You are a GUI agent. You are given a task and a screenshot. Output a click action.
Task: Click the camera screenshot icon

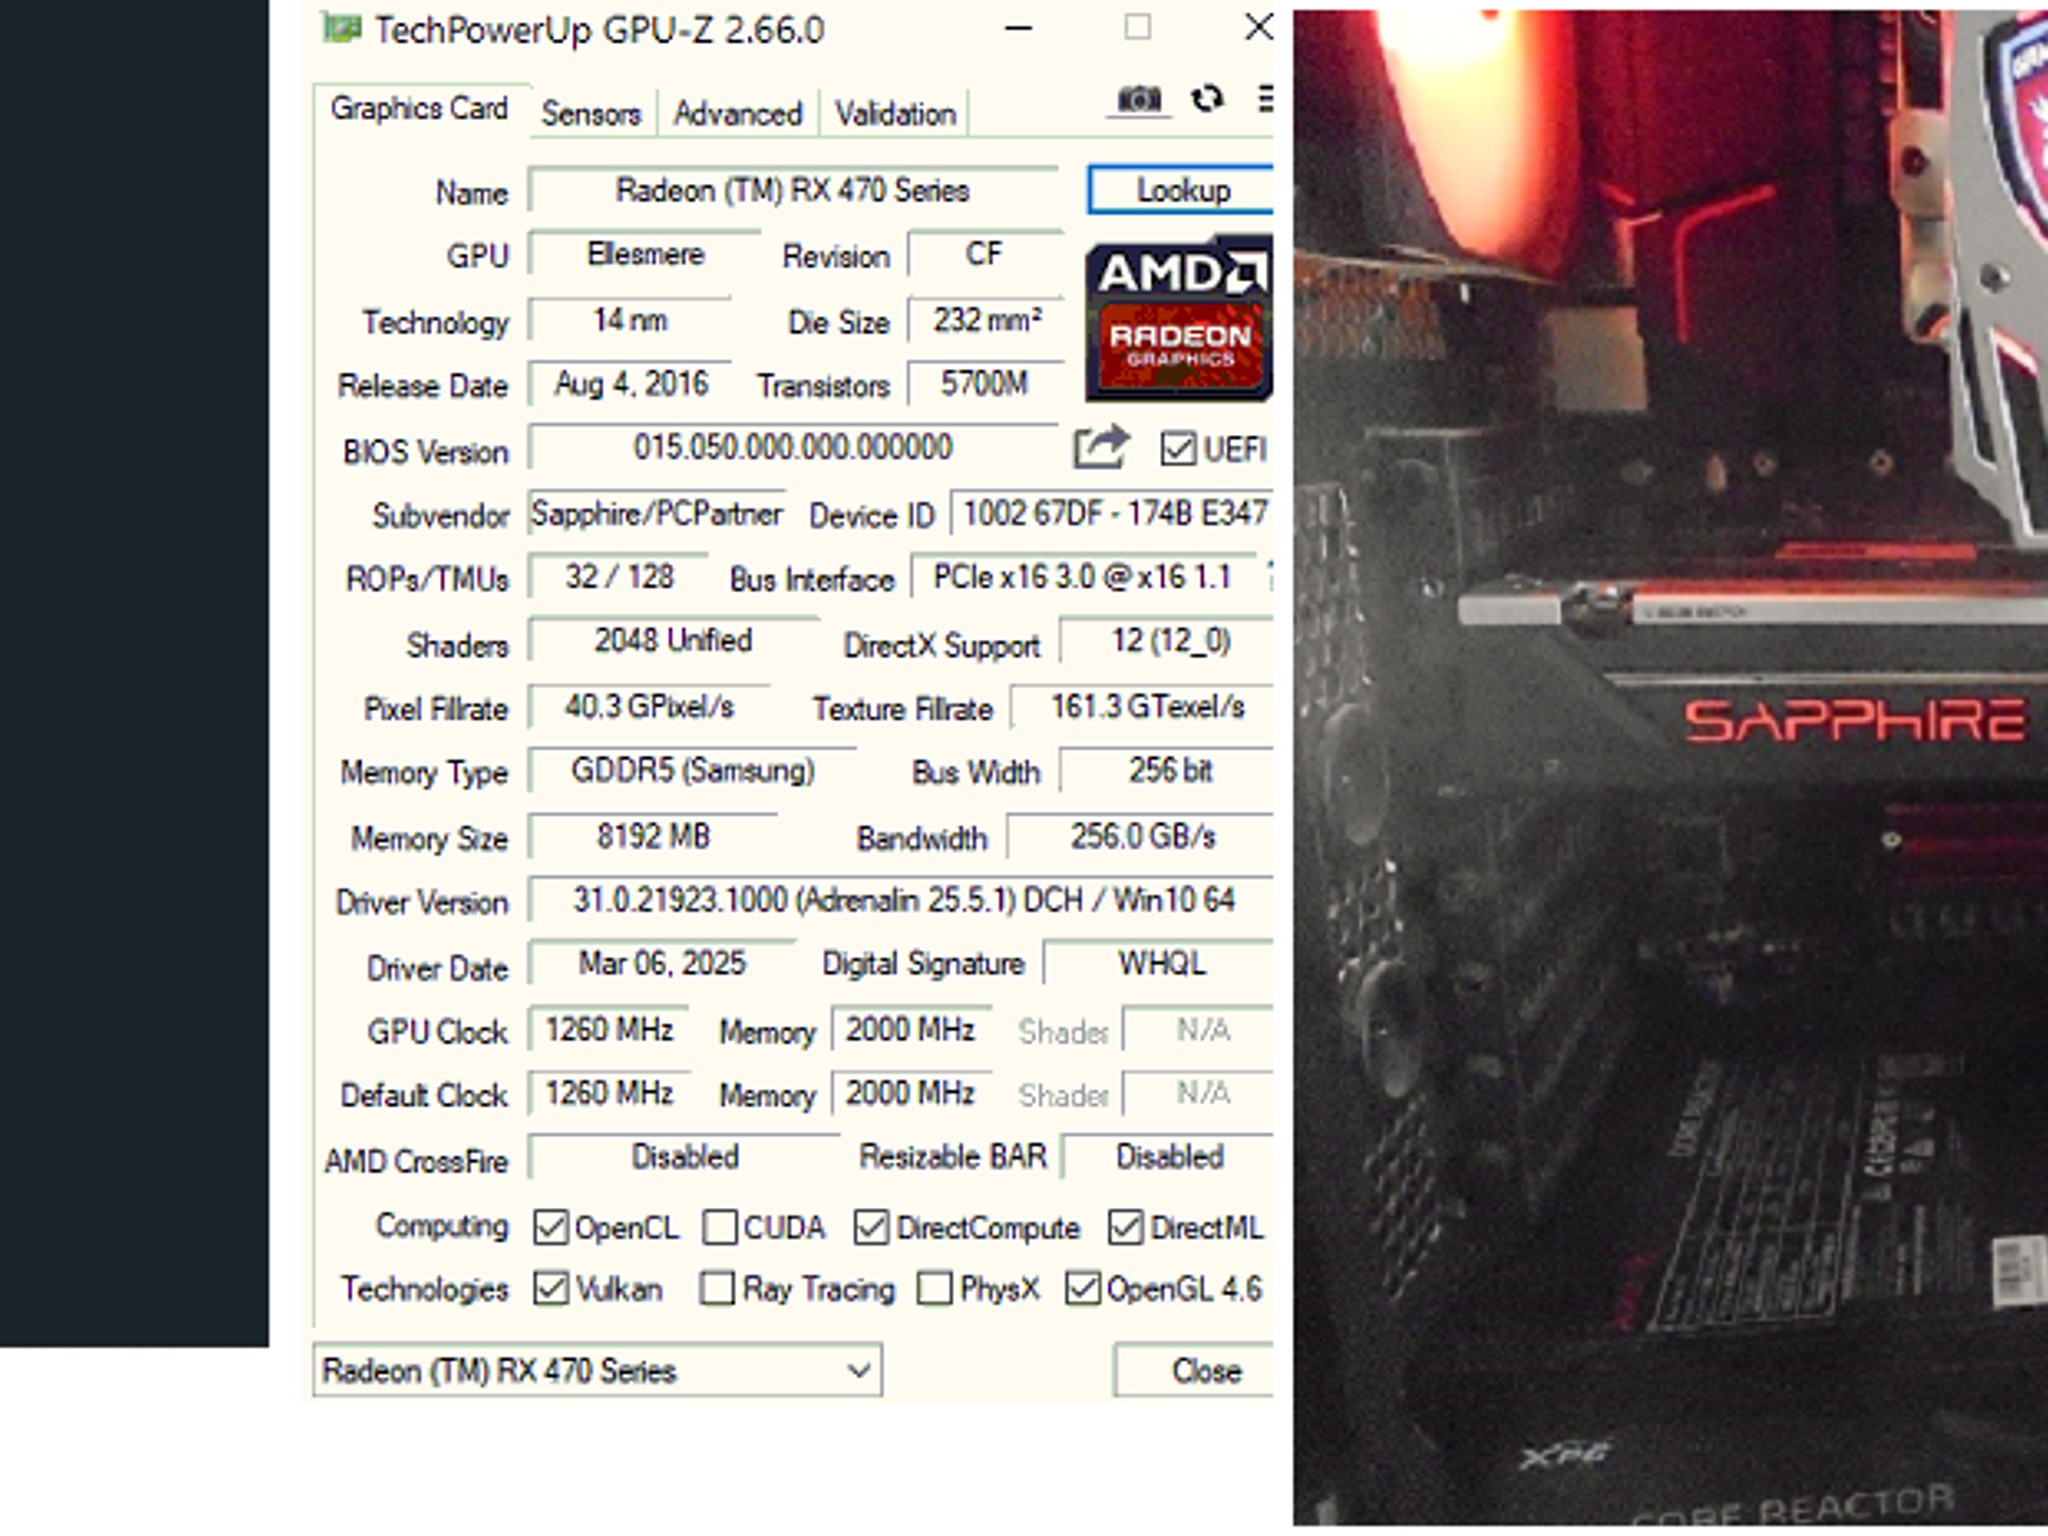tap(1140, 99)
